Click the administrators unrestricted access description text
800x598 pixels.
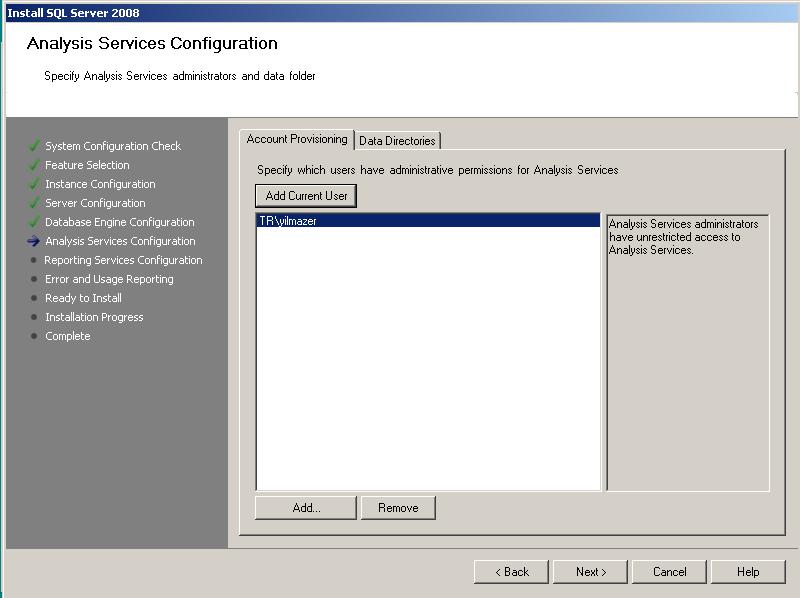(683, 237)
